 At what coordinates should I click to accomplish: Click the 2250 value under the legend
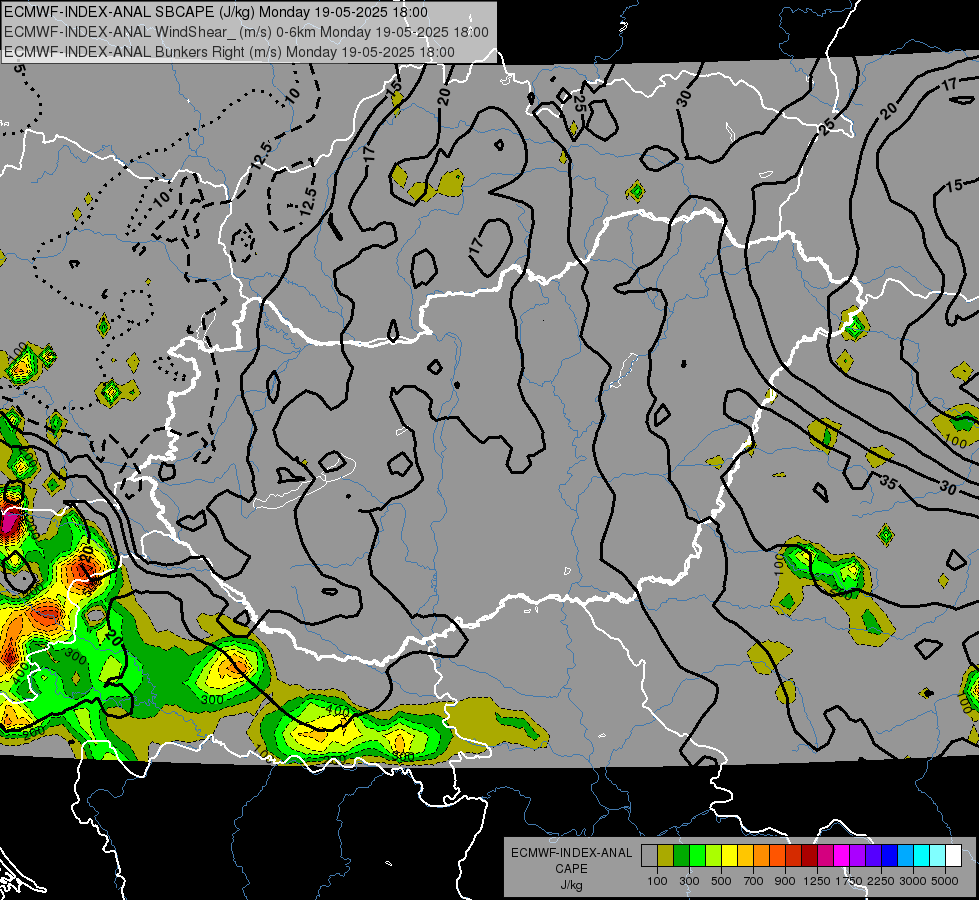click(x=881, y=881)
